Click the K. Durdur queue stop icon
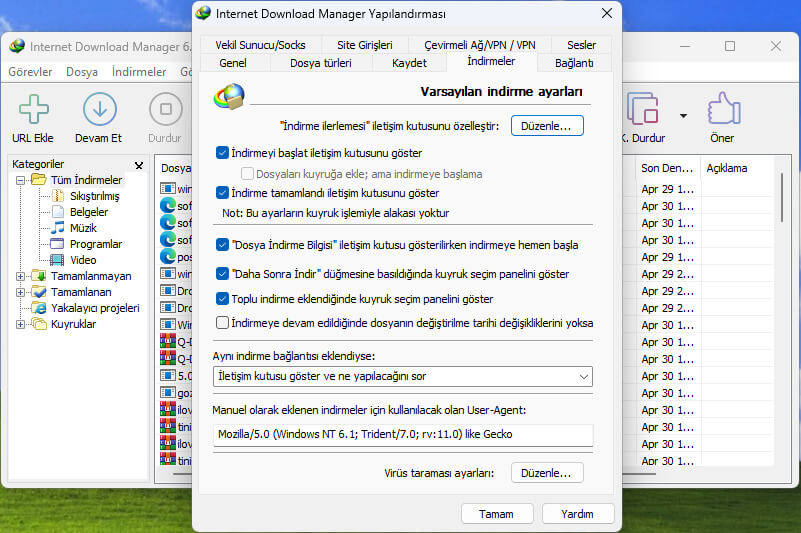The width and height of the screenshot is (801, 533). coord(643,108)
